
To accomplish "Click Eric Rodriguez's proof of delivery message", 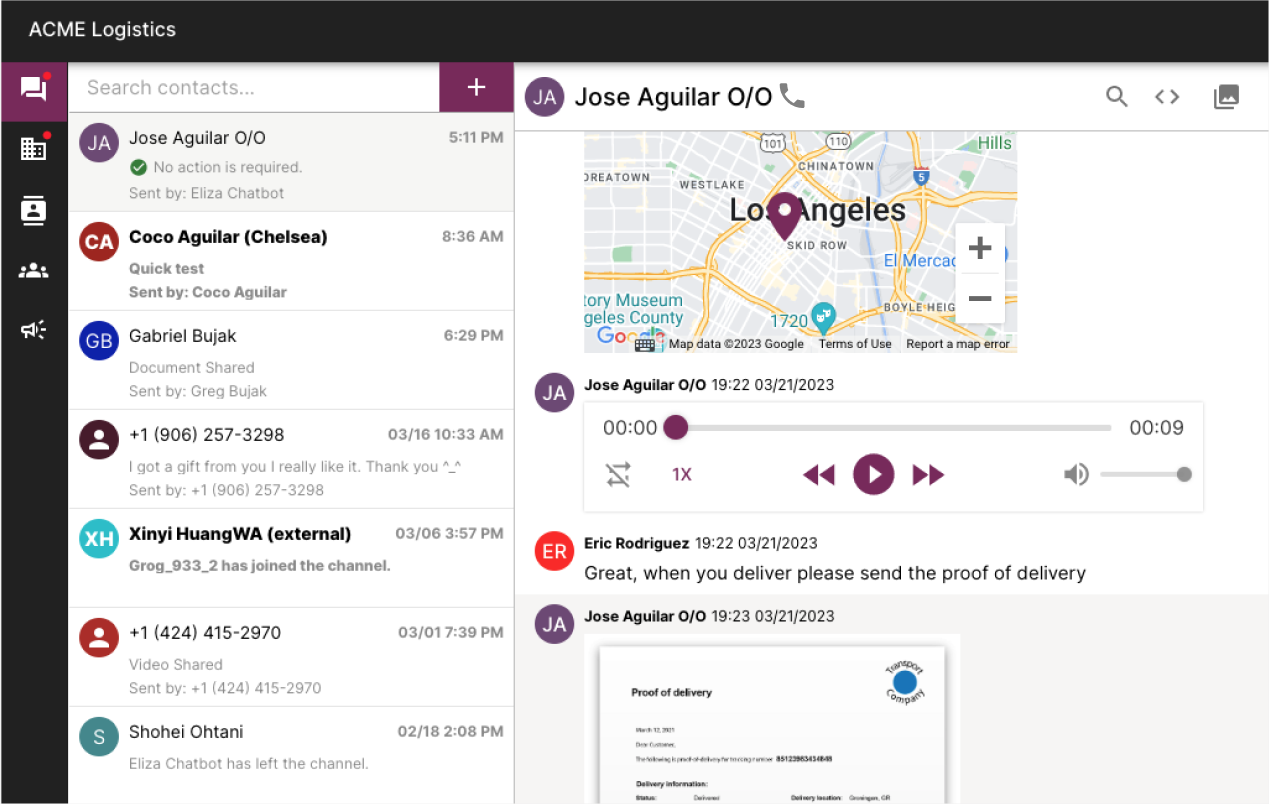I will (x=835, y=574).
